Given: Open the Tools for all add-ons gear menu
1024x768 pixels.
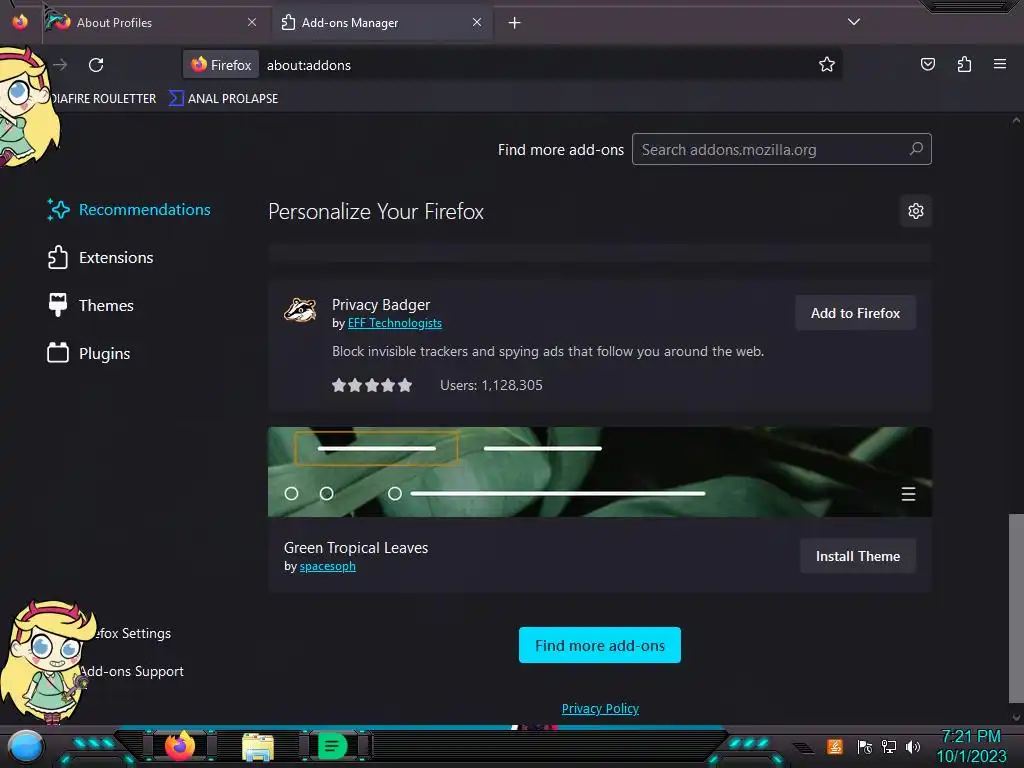Looking at the screenshot, I should point(916,211).
